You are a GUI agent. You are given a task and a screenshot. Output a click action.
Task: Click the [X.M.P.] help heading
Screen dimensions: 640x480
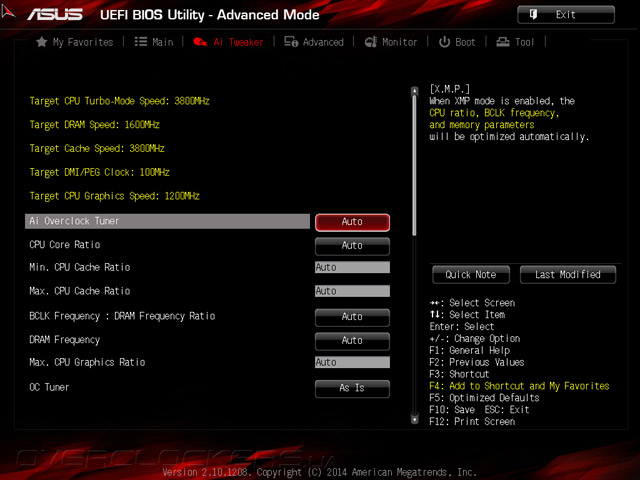click(x=450, y=89)
